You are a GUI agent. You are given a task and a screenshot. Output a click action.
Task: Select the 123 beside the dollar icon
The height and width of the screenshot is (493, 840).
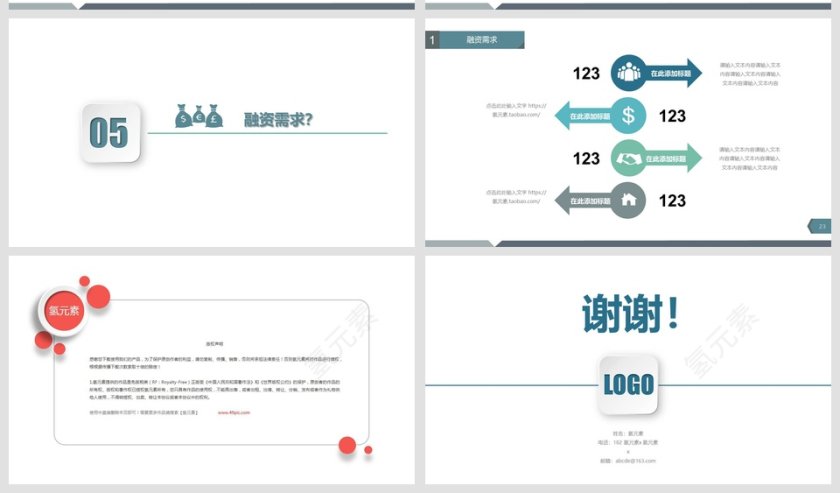pos(672,116)
